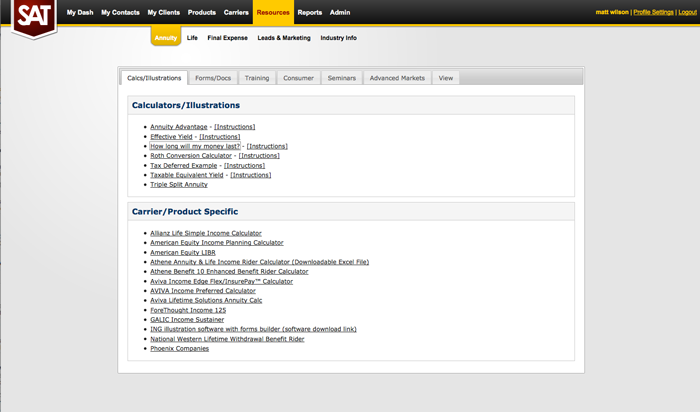
Task: Select the Calcs/Illustrations tab
Action: coord(154,78)
